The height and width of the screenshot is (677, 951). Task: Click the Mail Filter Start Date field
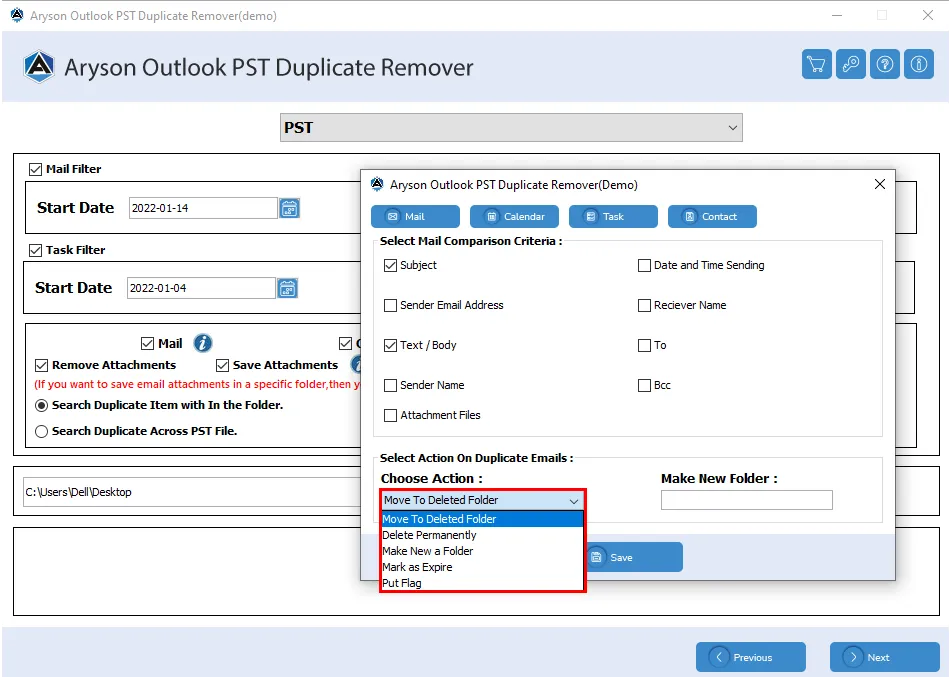tap(203, 208)
